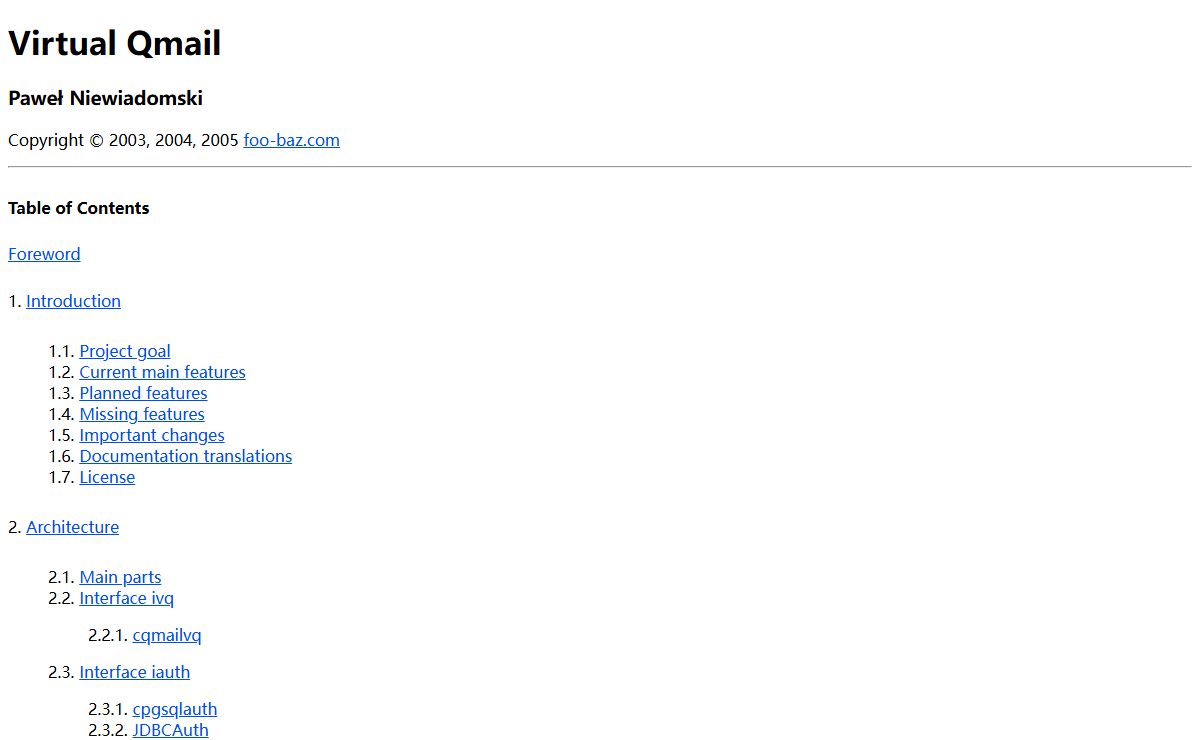Open the JDBCAuth subsection link
This screenshot has width=1200, height=740.
(171, 730)
